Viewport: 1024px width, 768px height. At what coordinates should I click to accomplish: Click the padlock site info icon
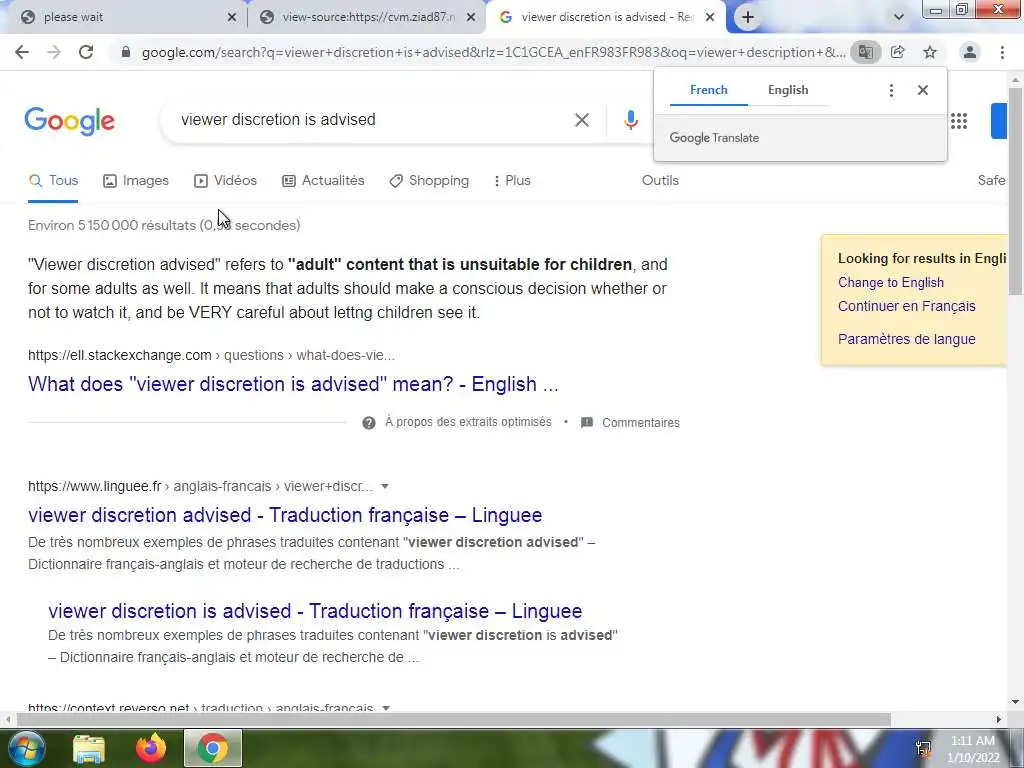[126, 52]
